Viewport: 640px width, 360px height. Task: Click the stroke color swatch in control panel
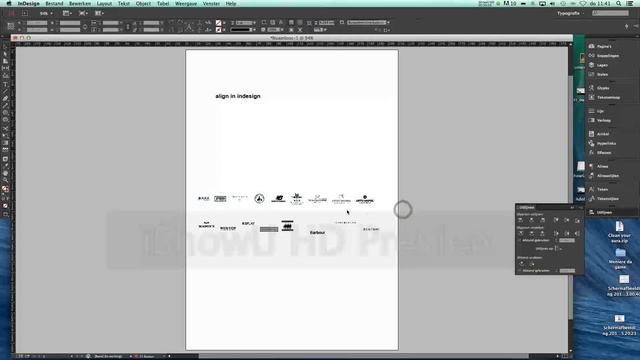point(218,29)
